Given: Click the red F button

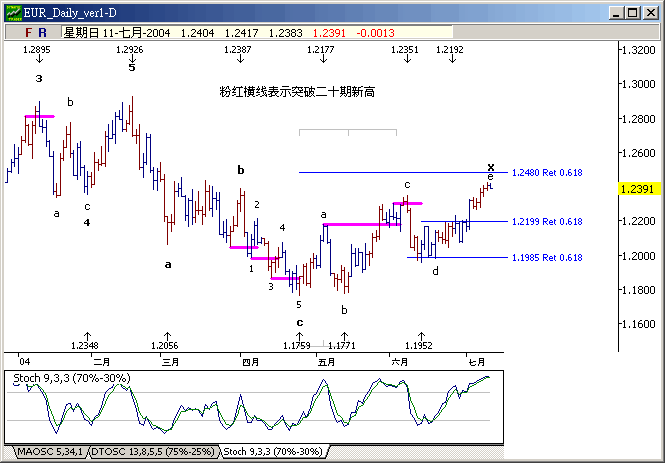Looking at the screenshot, I should tap(28, 33).
